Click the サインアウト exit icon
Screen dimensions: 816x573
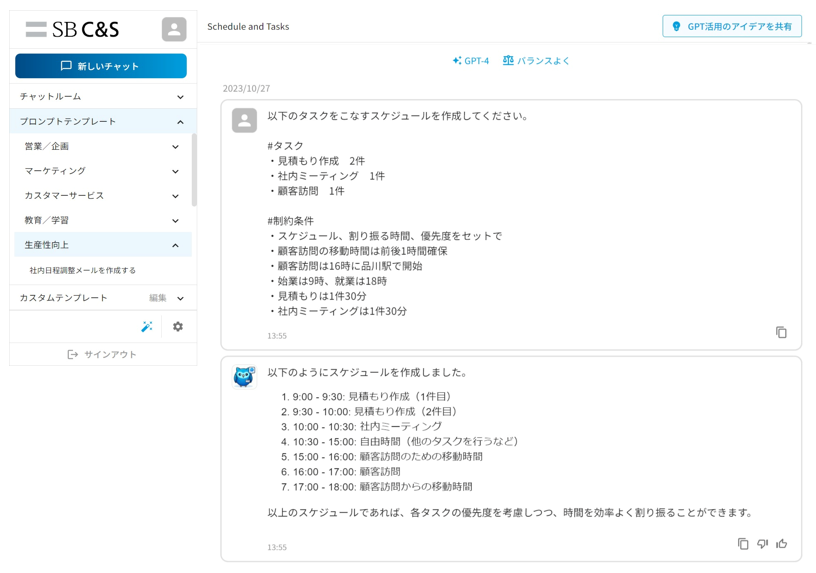click(x=73, y=354)
